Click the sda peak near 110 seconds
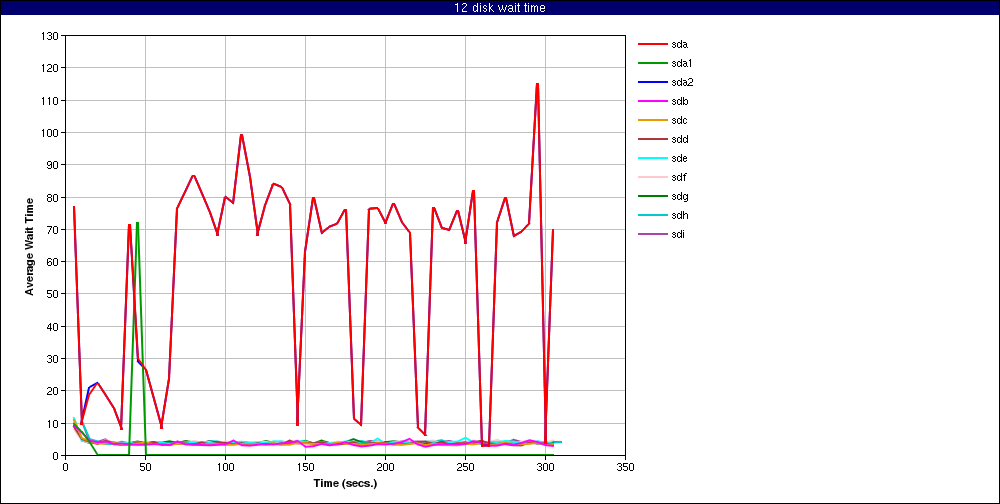This screenshot has width=1000, height=504. click(x=241, y=135)
